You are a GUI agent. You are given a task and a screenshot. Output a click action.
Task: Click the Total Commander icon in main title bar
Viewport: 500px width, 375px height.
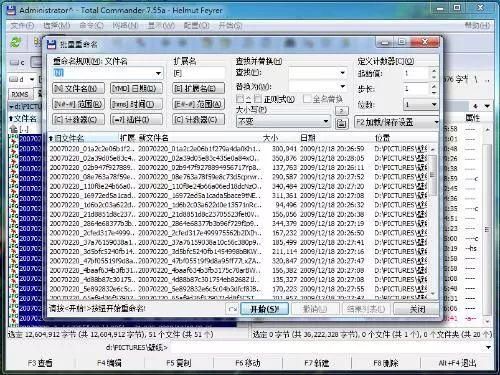point(12,10)
